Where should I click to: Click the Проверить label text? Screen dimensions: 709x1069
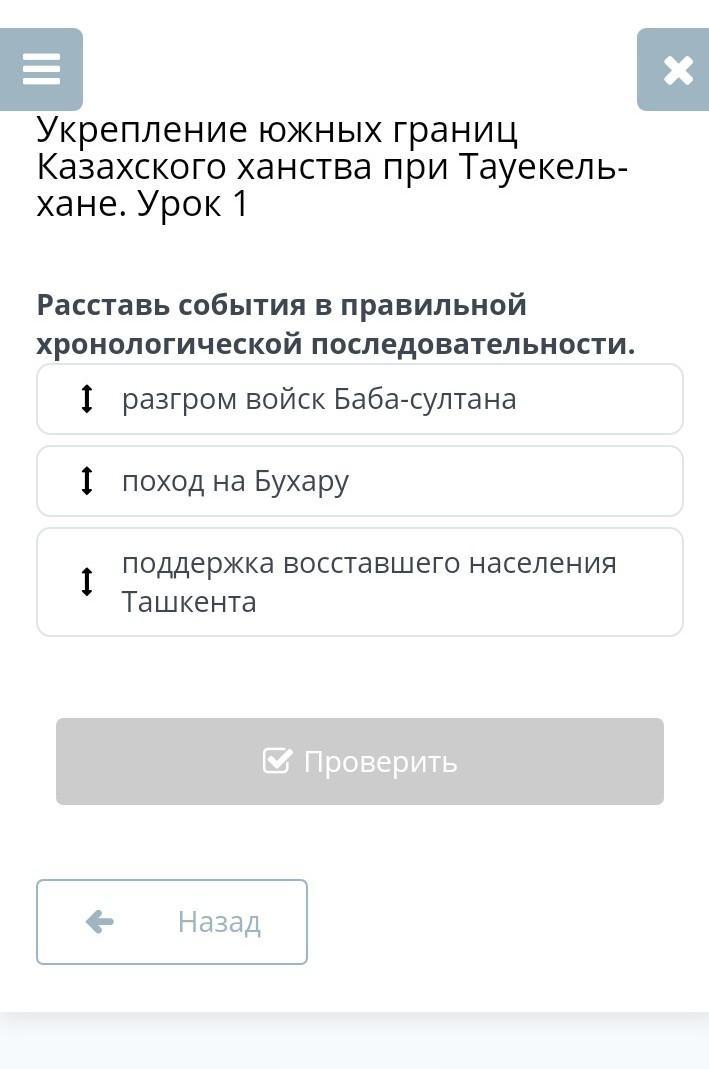tap(380, 762)
